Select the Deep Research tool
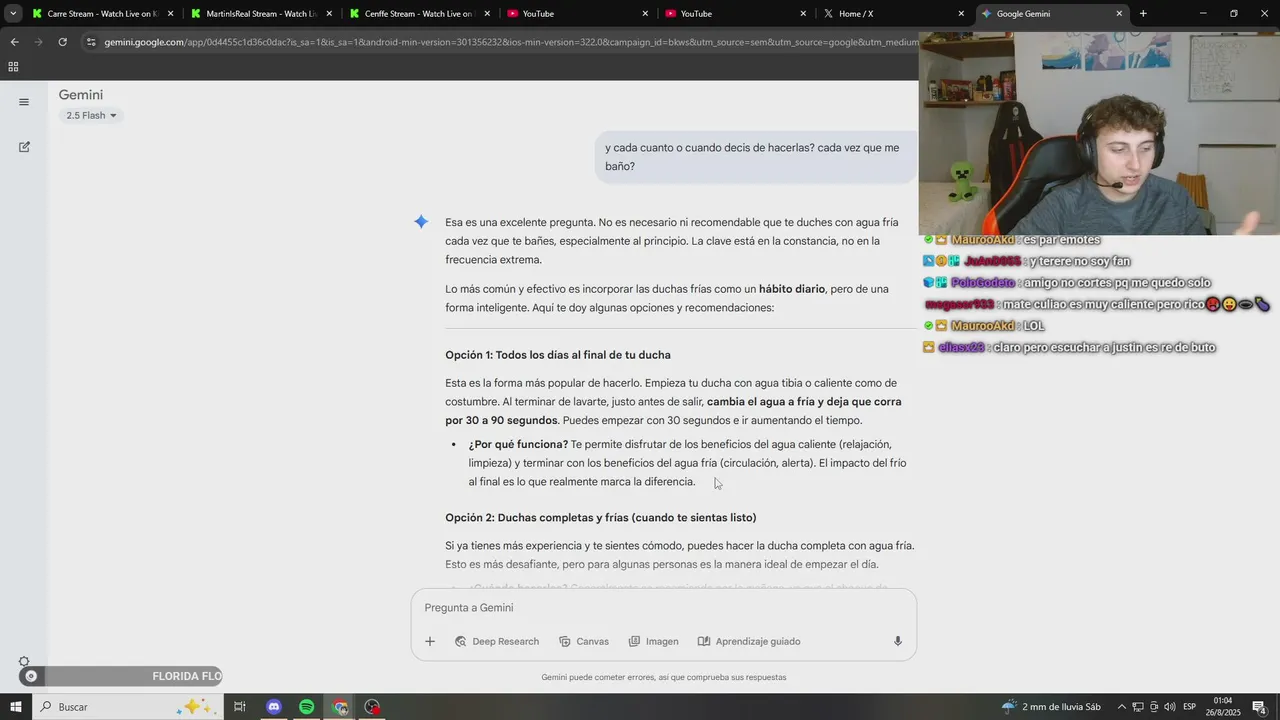The width and height of the screenshot is (1280, 720). pyautogui.click(x=496, y=641)
